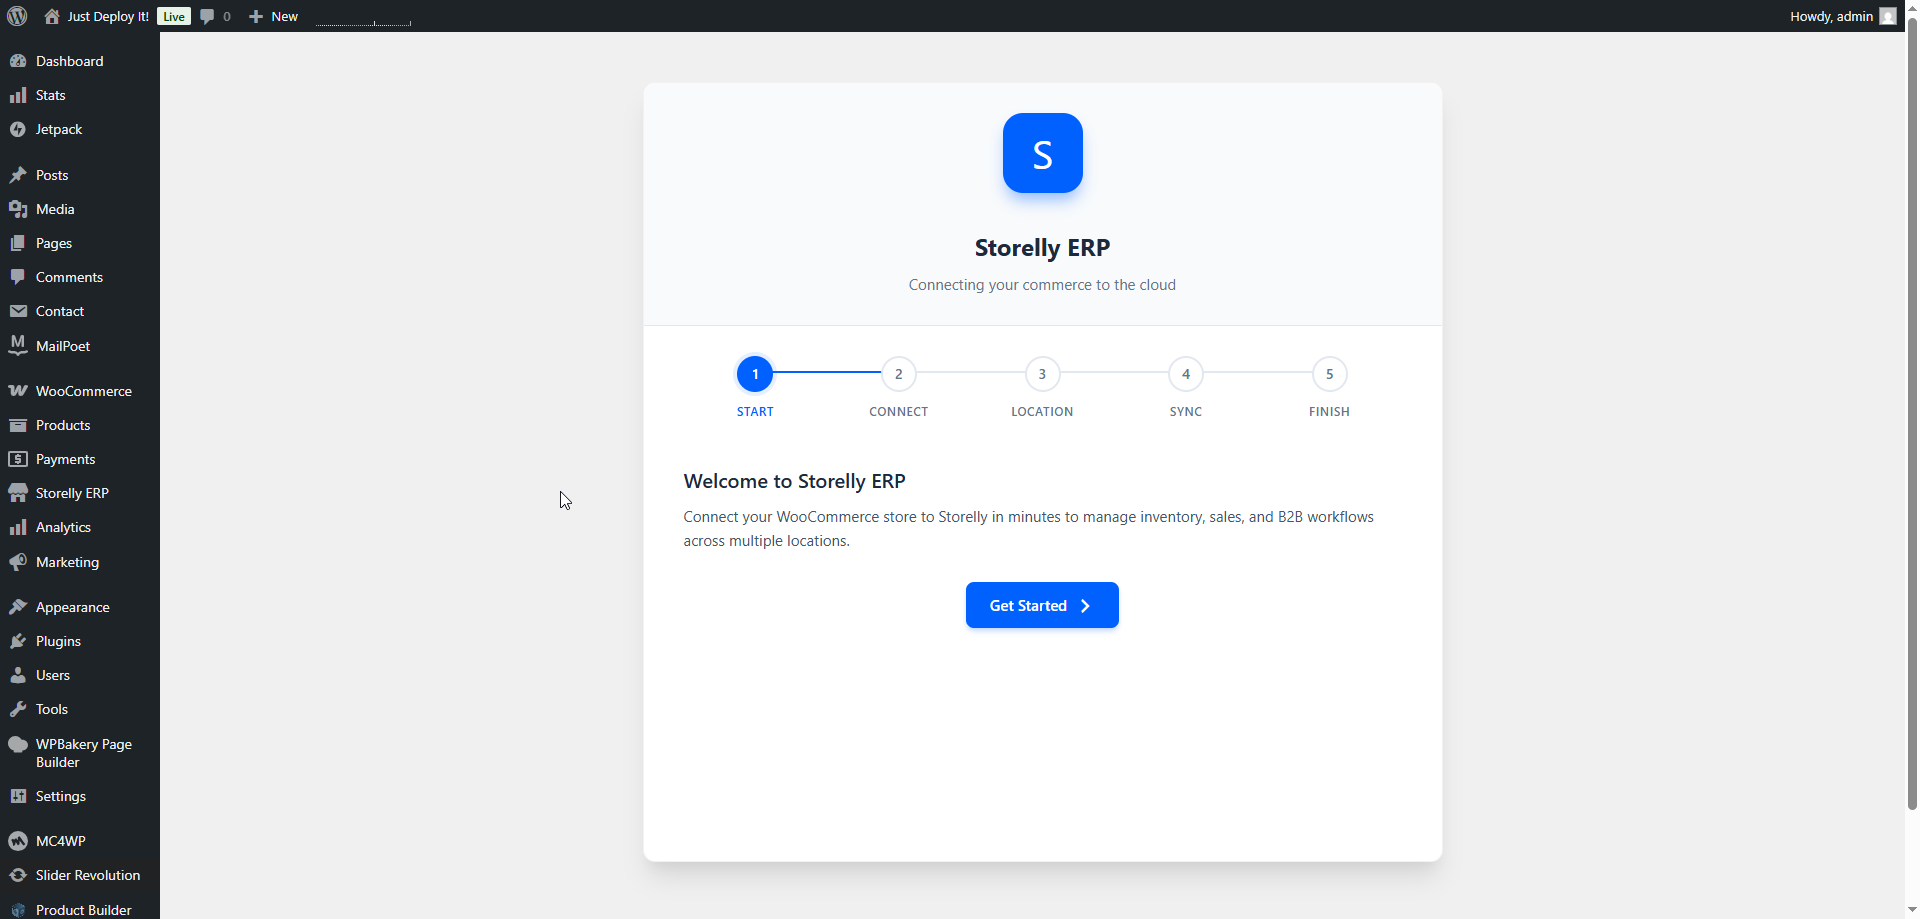Click the Analytics bars icon
1920x919 pixels.
click(18, 527)
